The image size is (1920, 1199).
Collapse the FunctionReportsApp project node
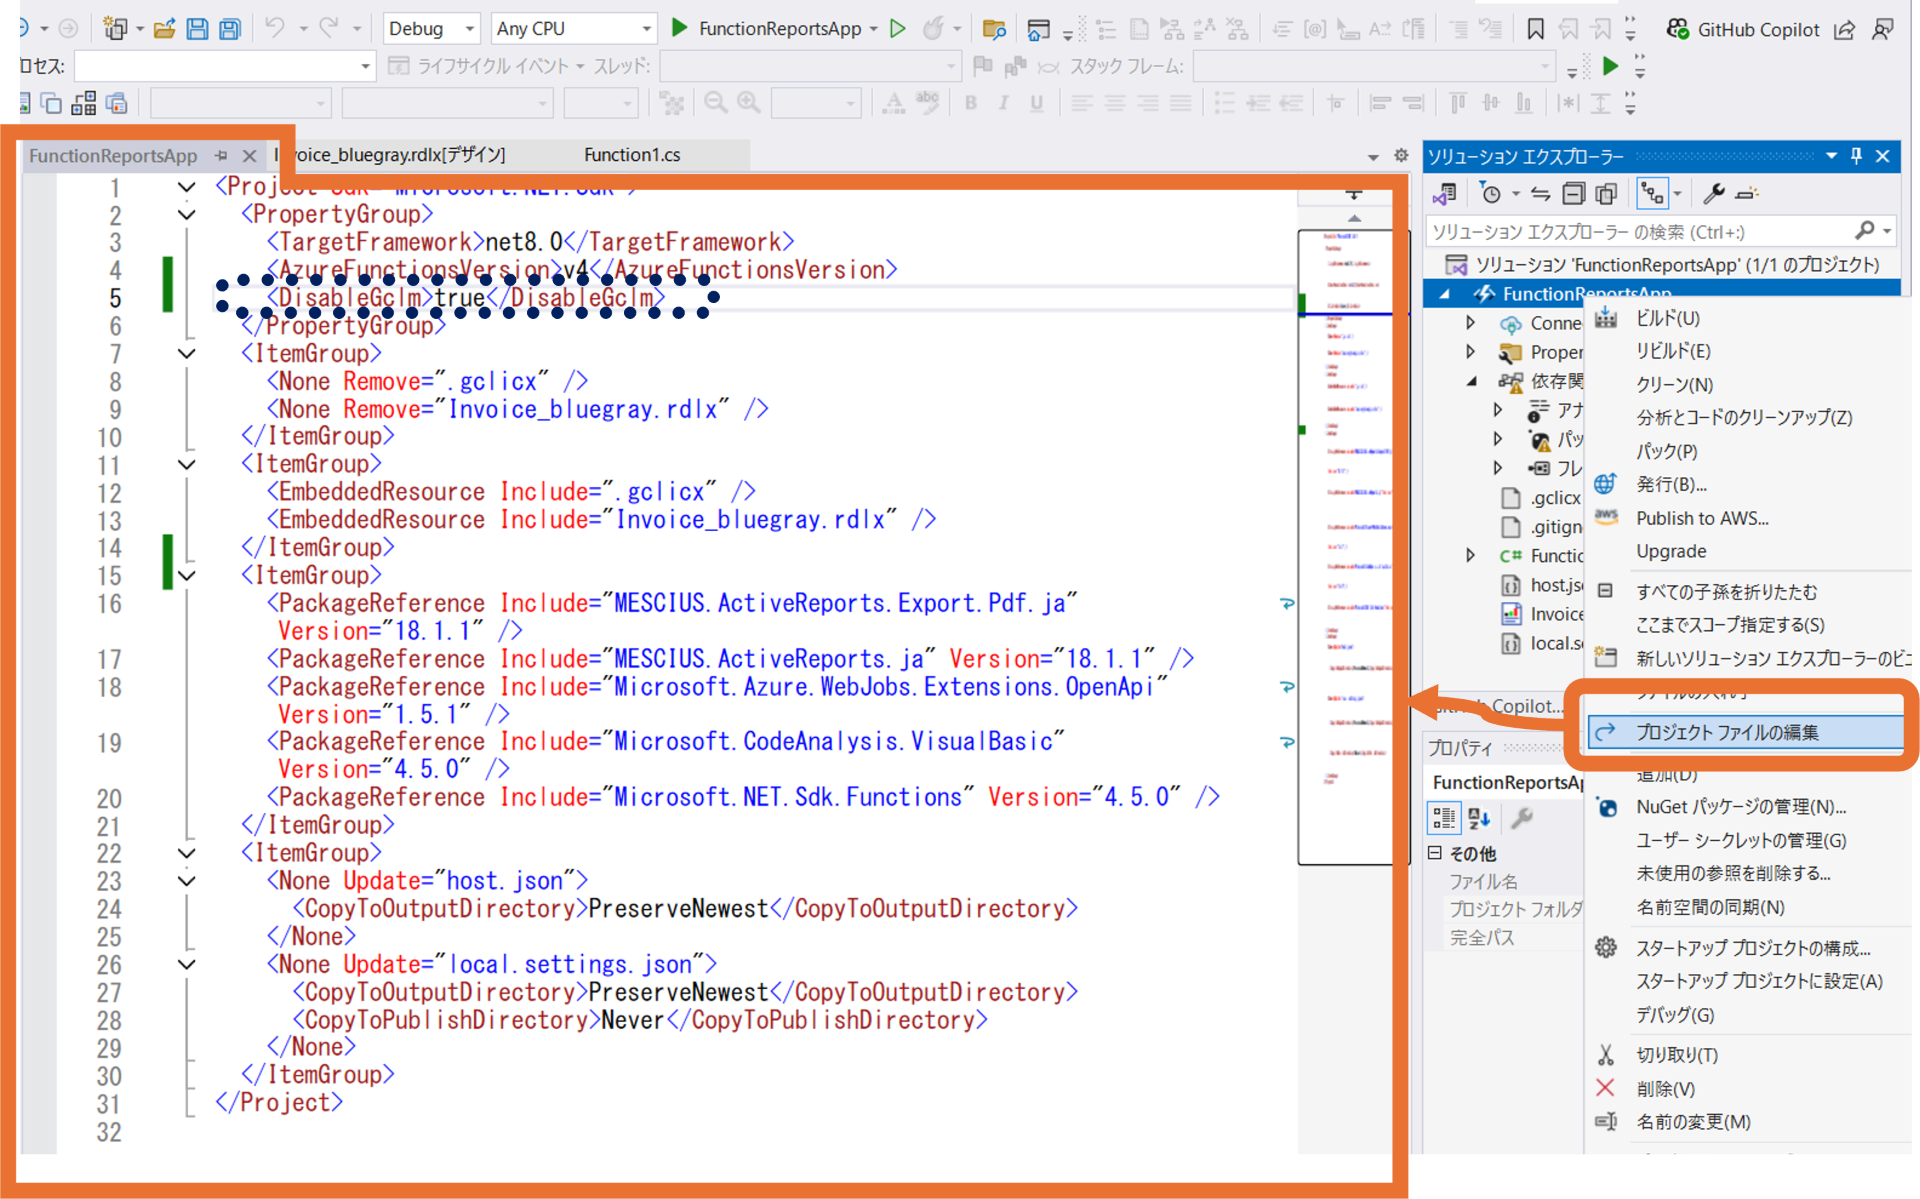click(1445, 294)
